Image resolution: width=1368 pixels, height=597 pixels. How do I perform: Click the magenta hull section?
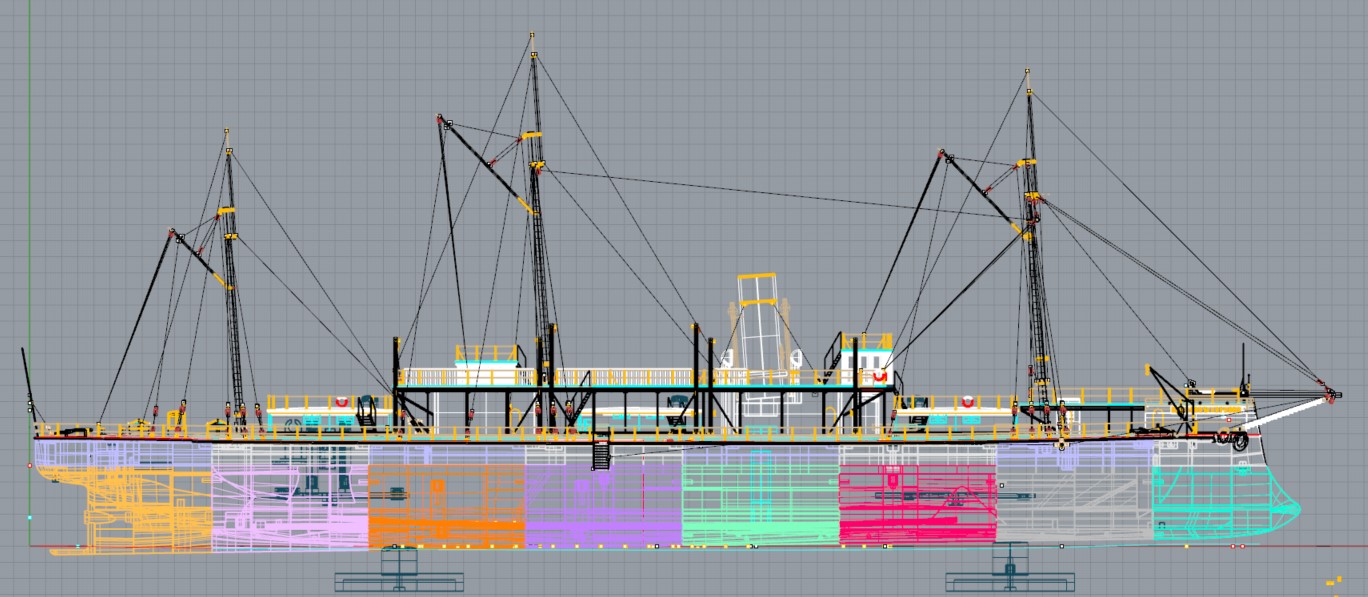(x=917, y=505)
